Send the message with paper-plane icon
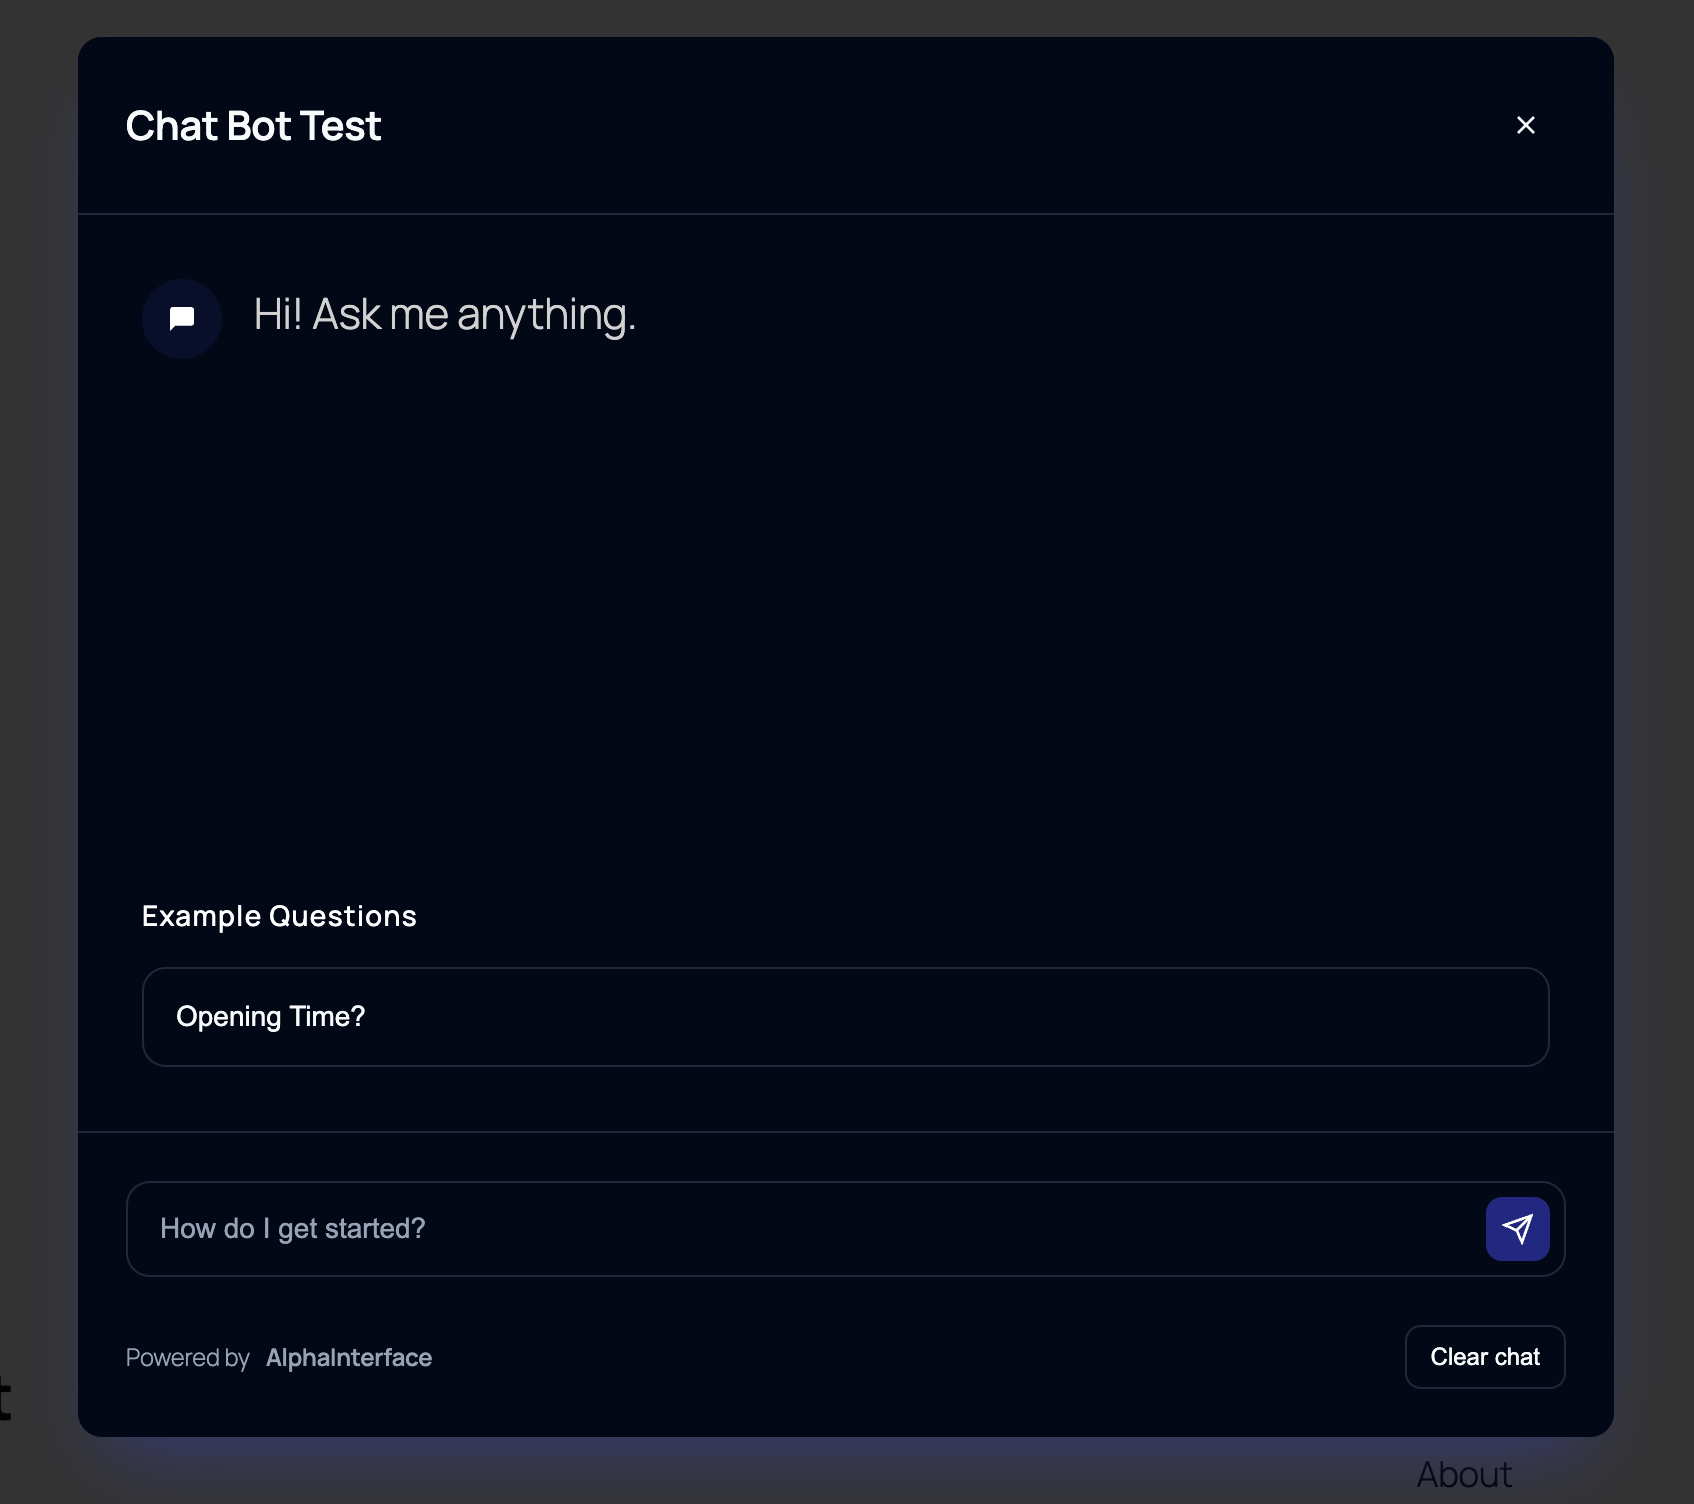 [x=1517, y=1229]
